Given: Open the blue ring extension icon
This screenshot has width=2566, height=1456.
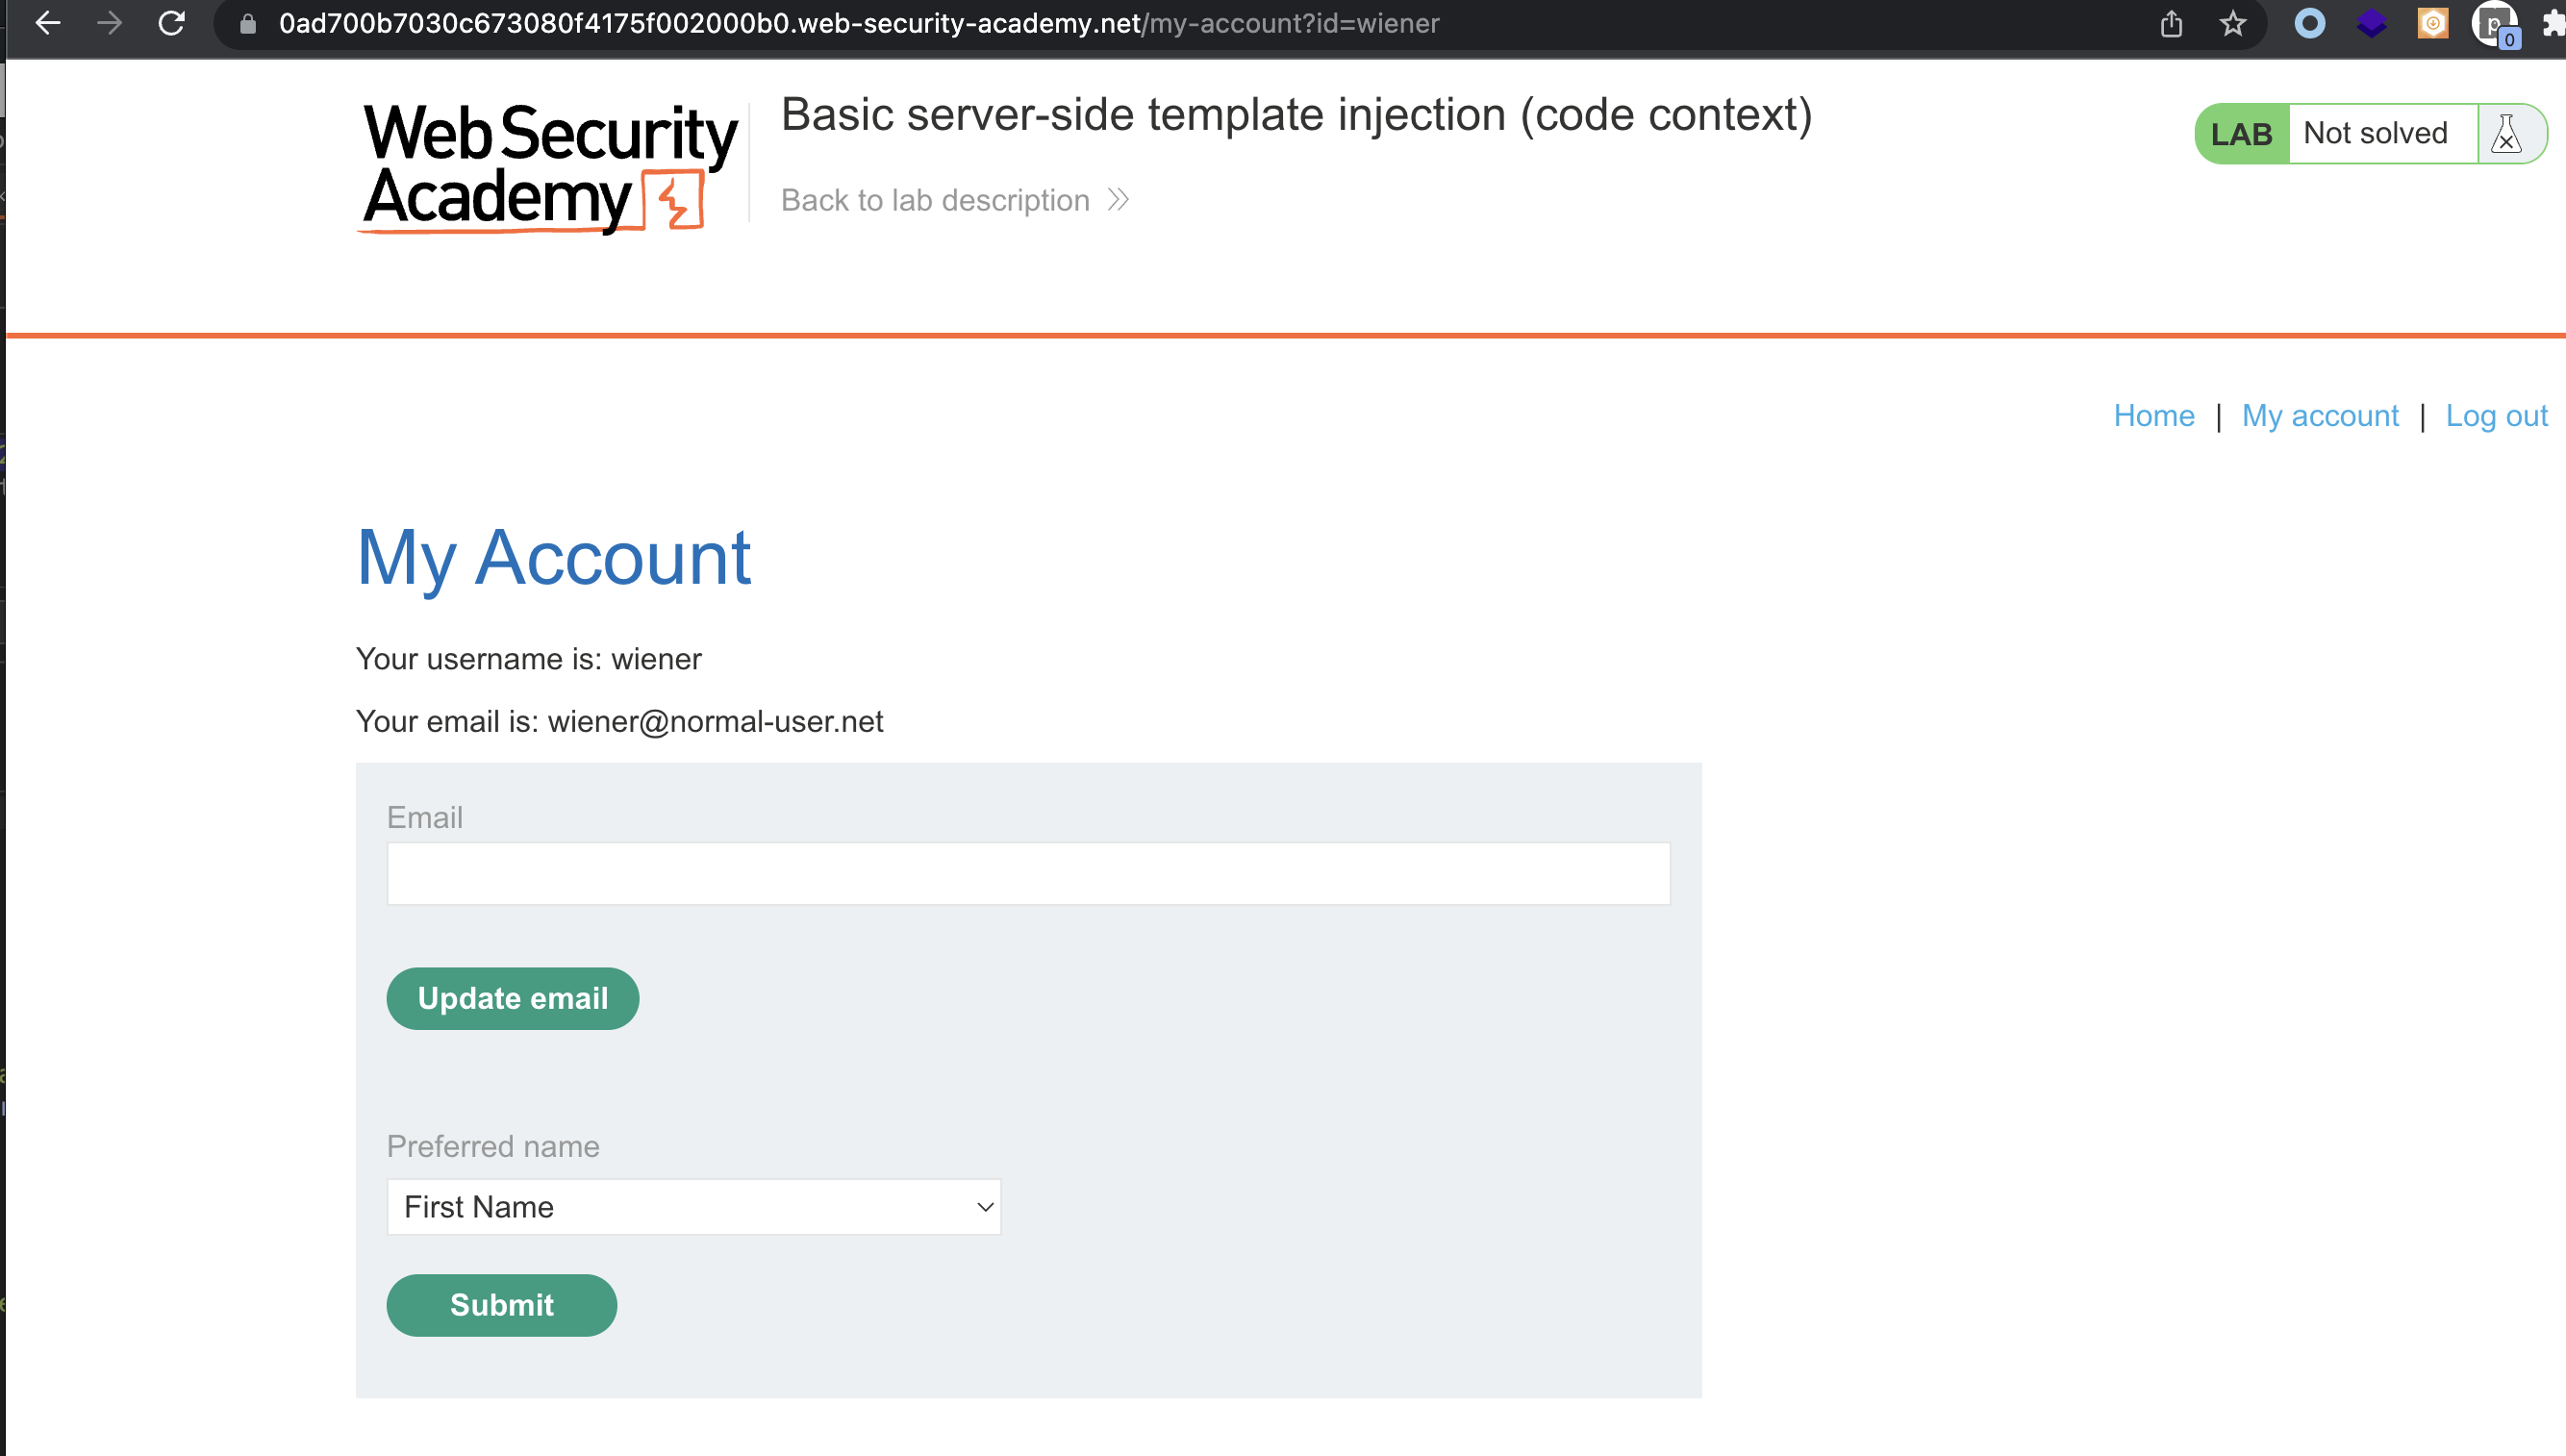Looking at the screenshot, I should [x=2309, y=23].
